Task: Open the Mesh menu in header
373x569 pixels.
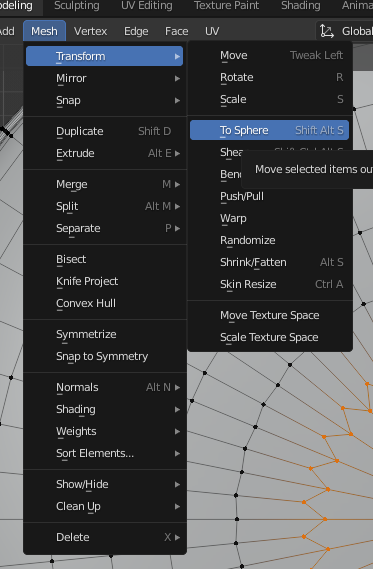Action: point(44,31)
